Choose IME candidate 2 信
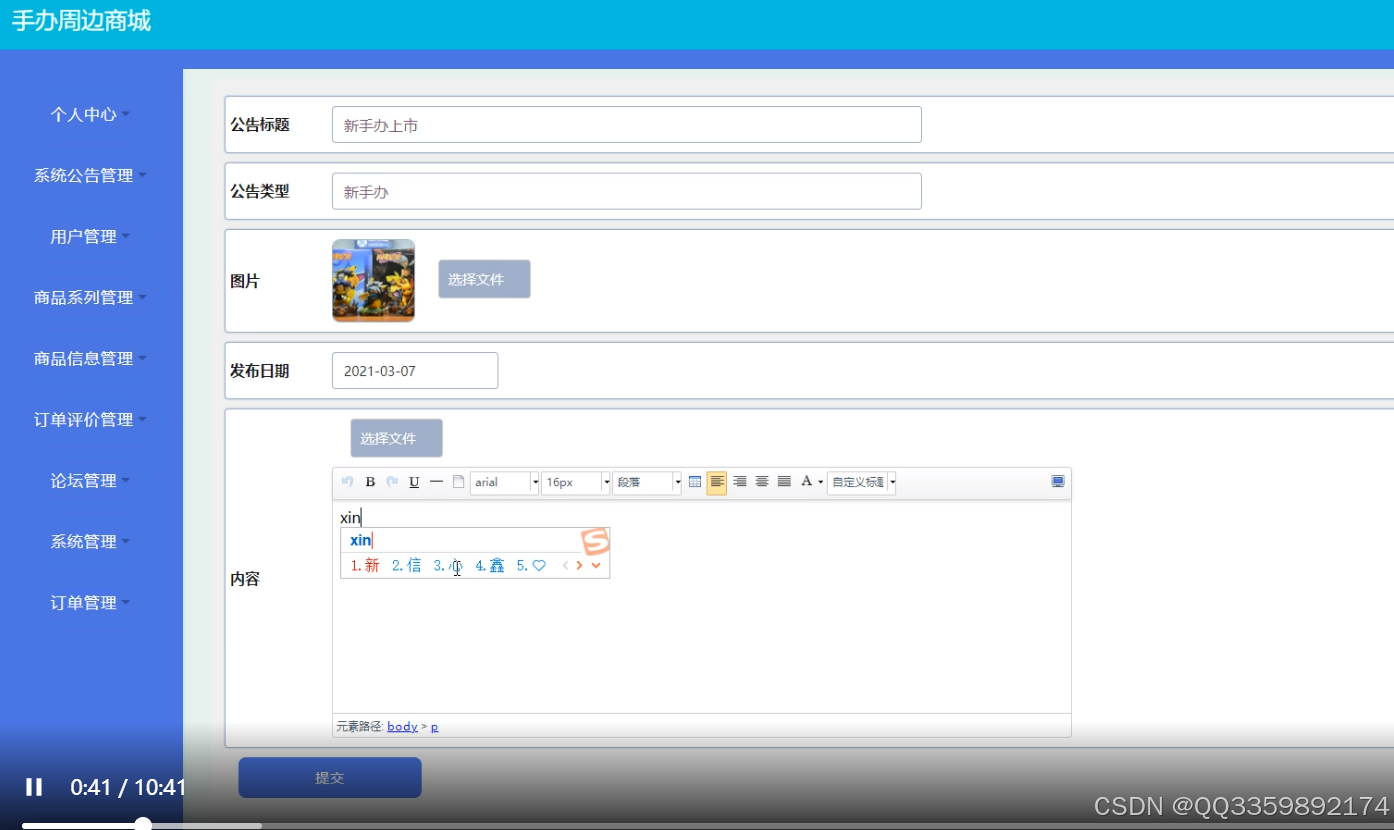This screenshot has width=1394, height=830. [406, 566]
